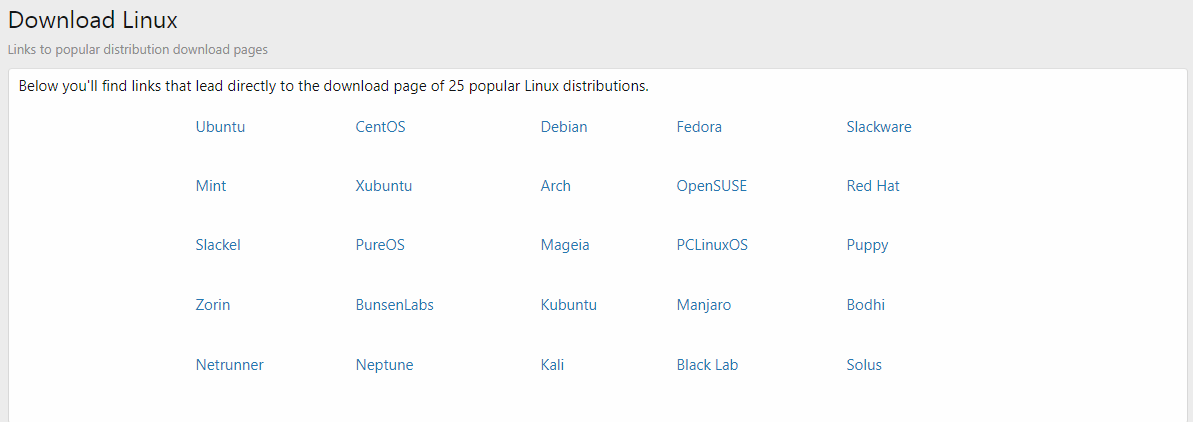Go to the Debian download page
The image size is (1193, 422).
564,127
